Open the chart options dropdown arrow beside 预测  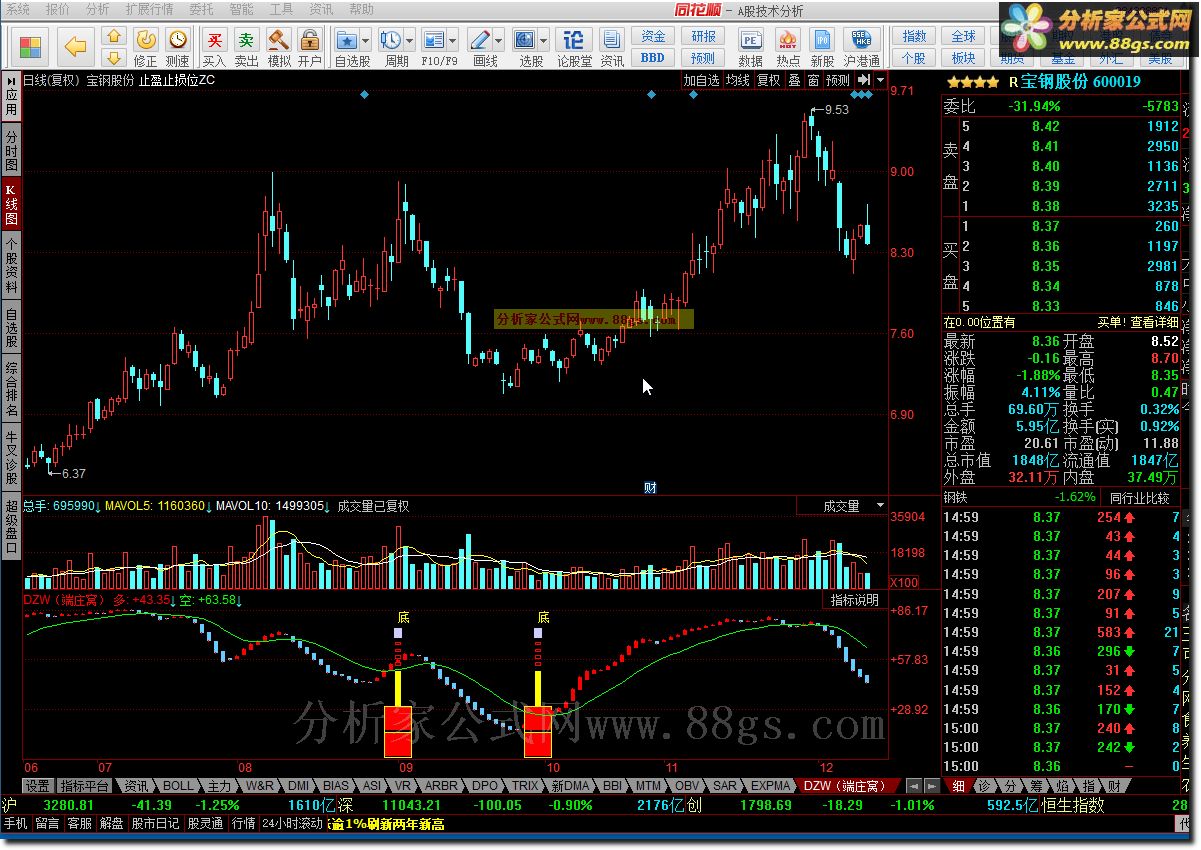point(878,80)
